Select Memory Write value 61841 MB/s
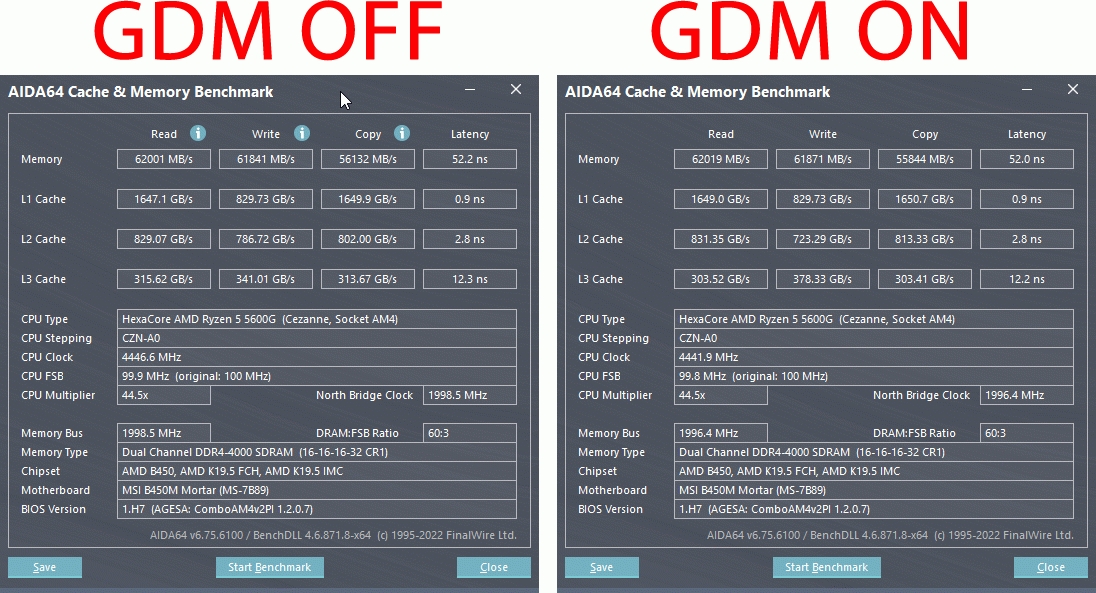 click(x=266, y=159)
